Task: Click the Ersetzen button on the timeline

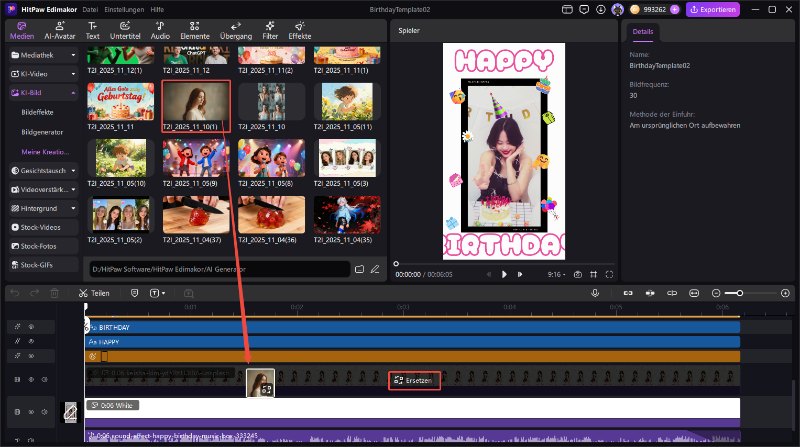Action: coord(415,380)
